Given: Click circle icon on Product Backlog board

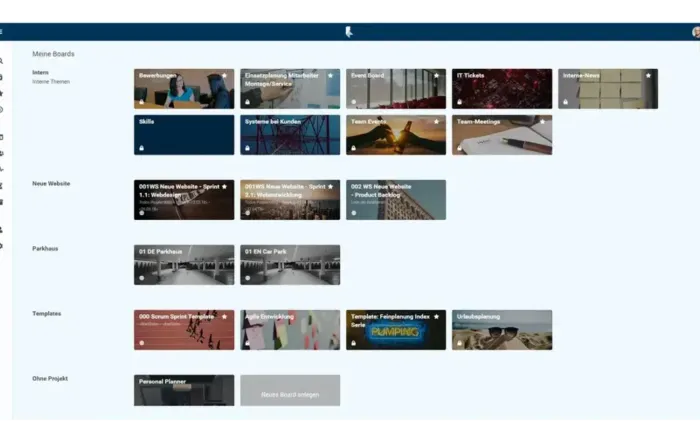Looking at the screenshot, I should pyautogui.click(x=354, y=213).
